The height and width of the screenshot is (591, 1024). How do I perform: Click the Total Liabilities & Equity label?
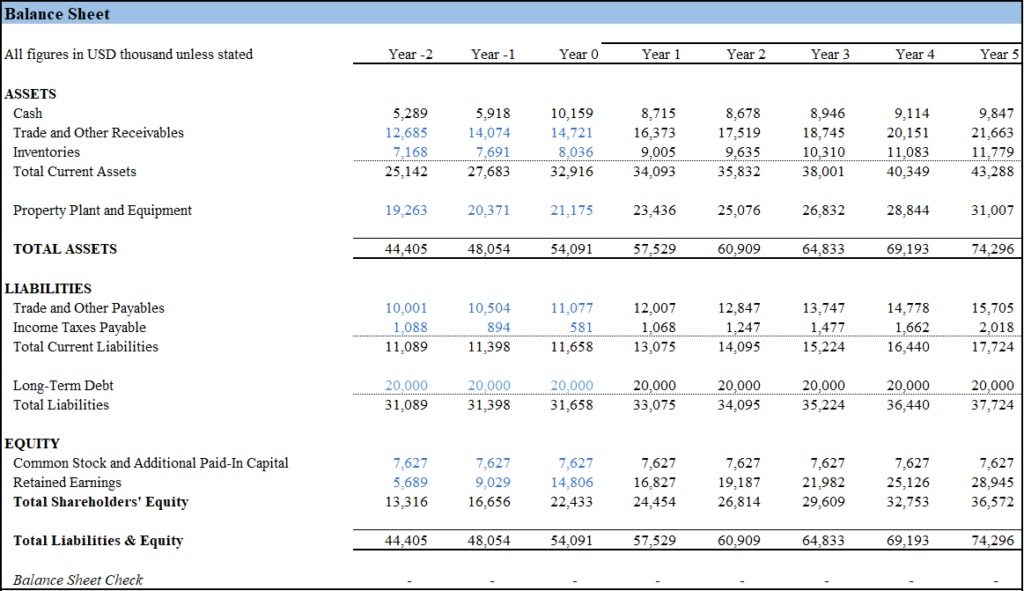point(98,541)
